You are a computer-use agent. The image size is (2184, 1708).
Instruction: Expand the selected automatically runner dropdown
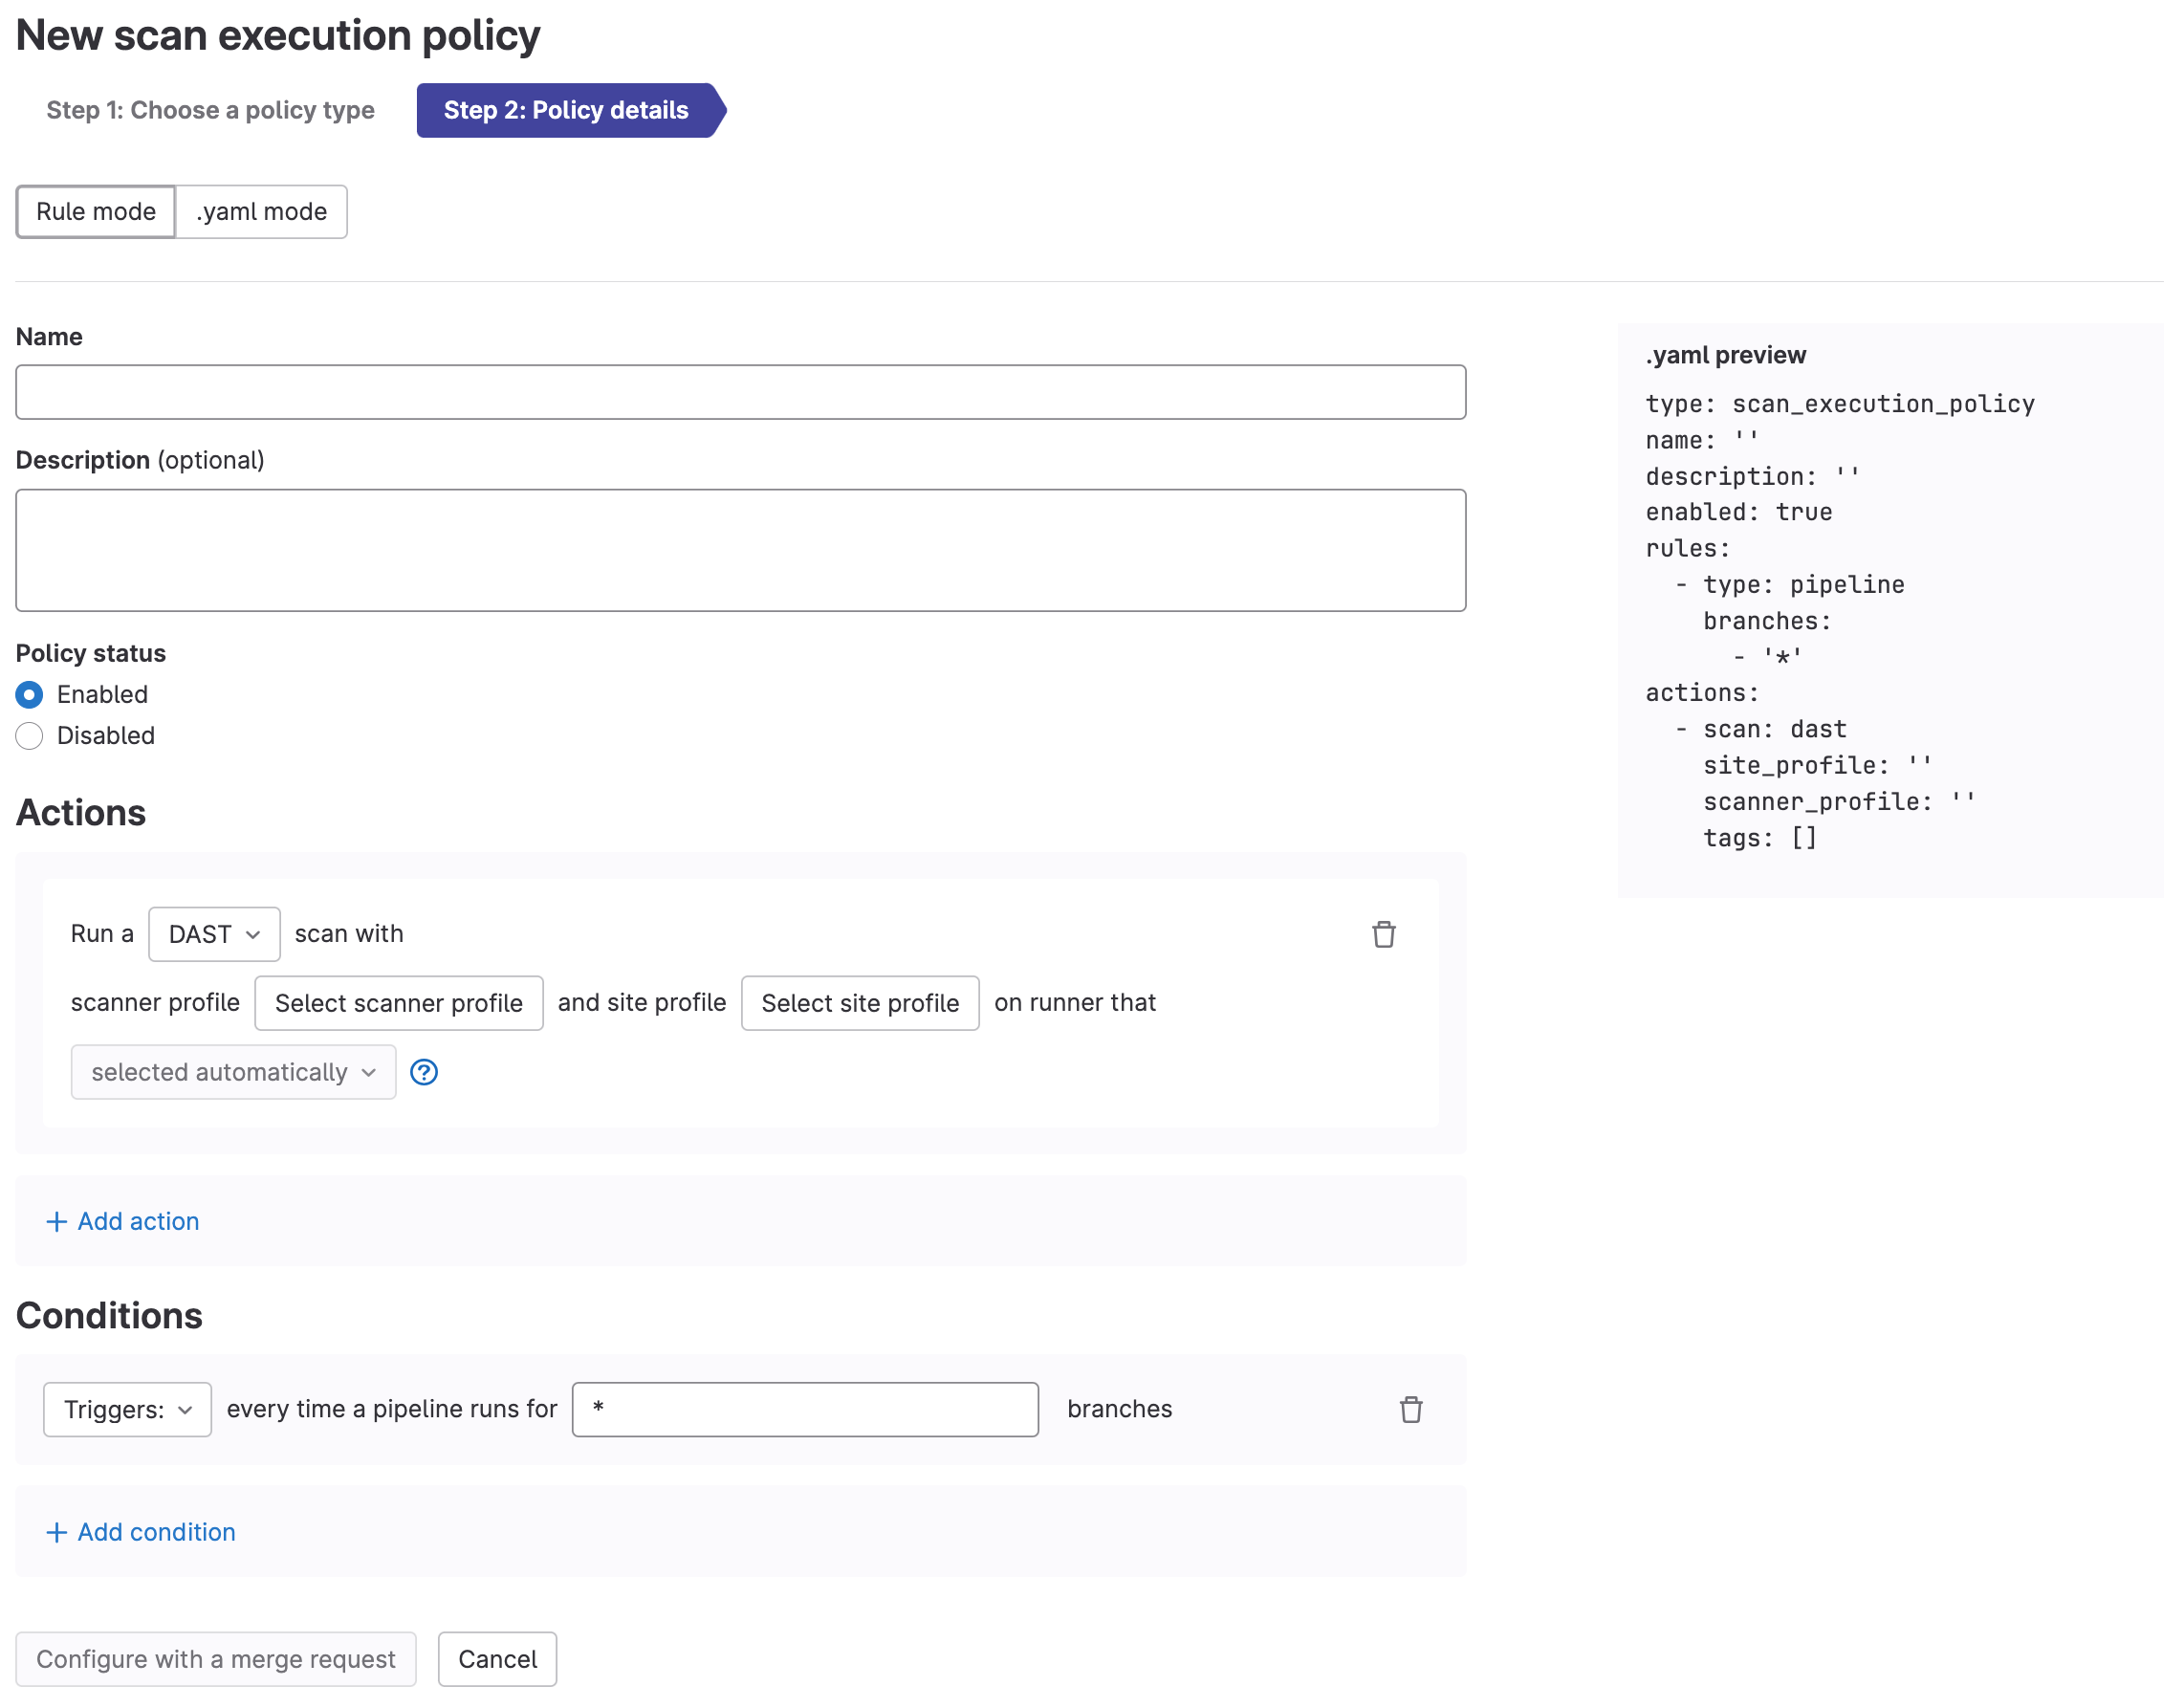click(x=233, y=1072)
